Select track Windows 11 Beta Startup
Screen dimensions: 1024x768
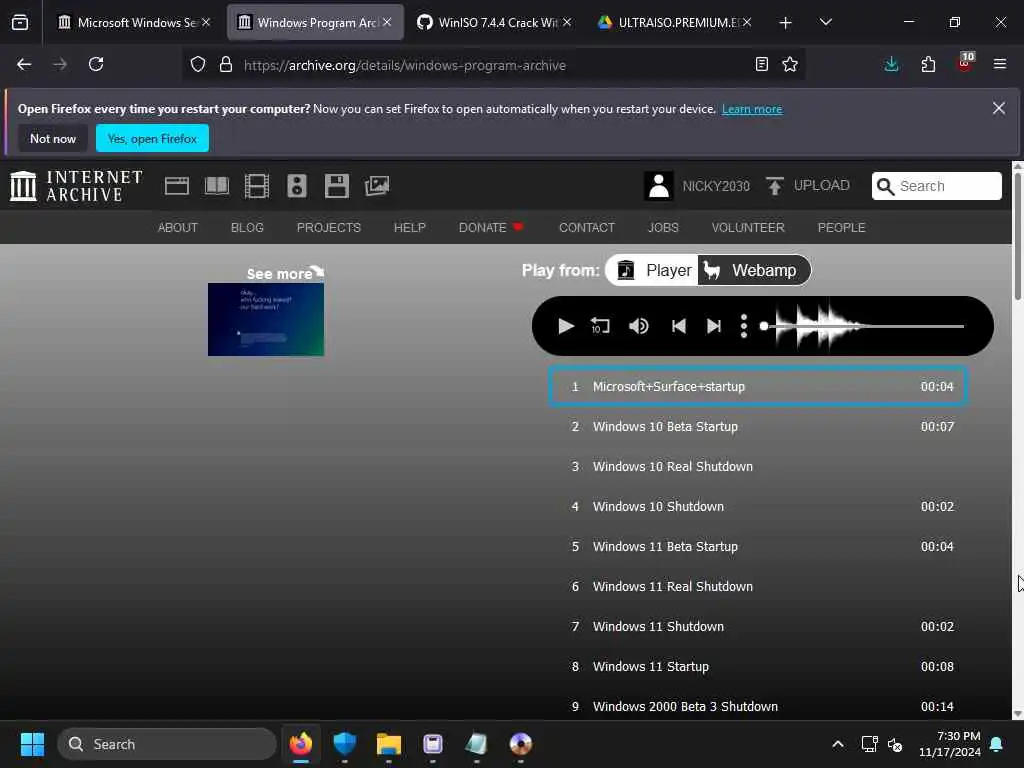(758, 547)
